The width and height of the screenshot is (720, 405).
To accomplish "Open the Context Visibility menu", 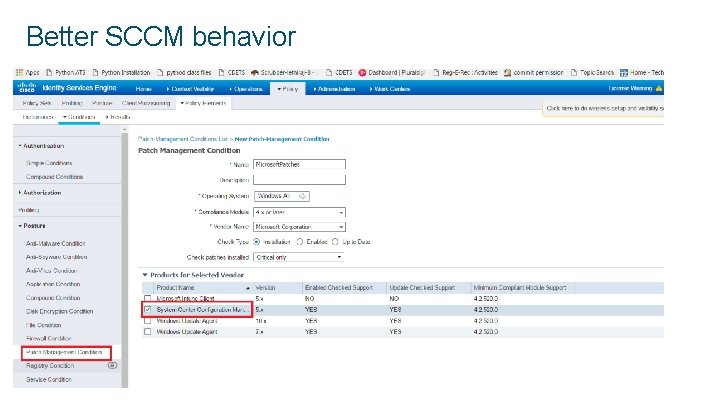I will (x=190, y=89).
